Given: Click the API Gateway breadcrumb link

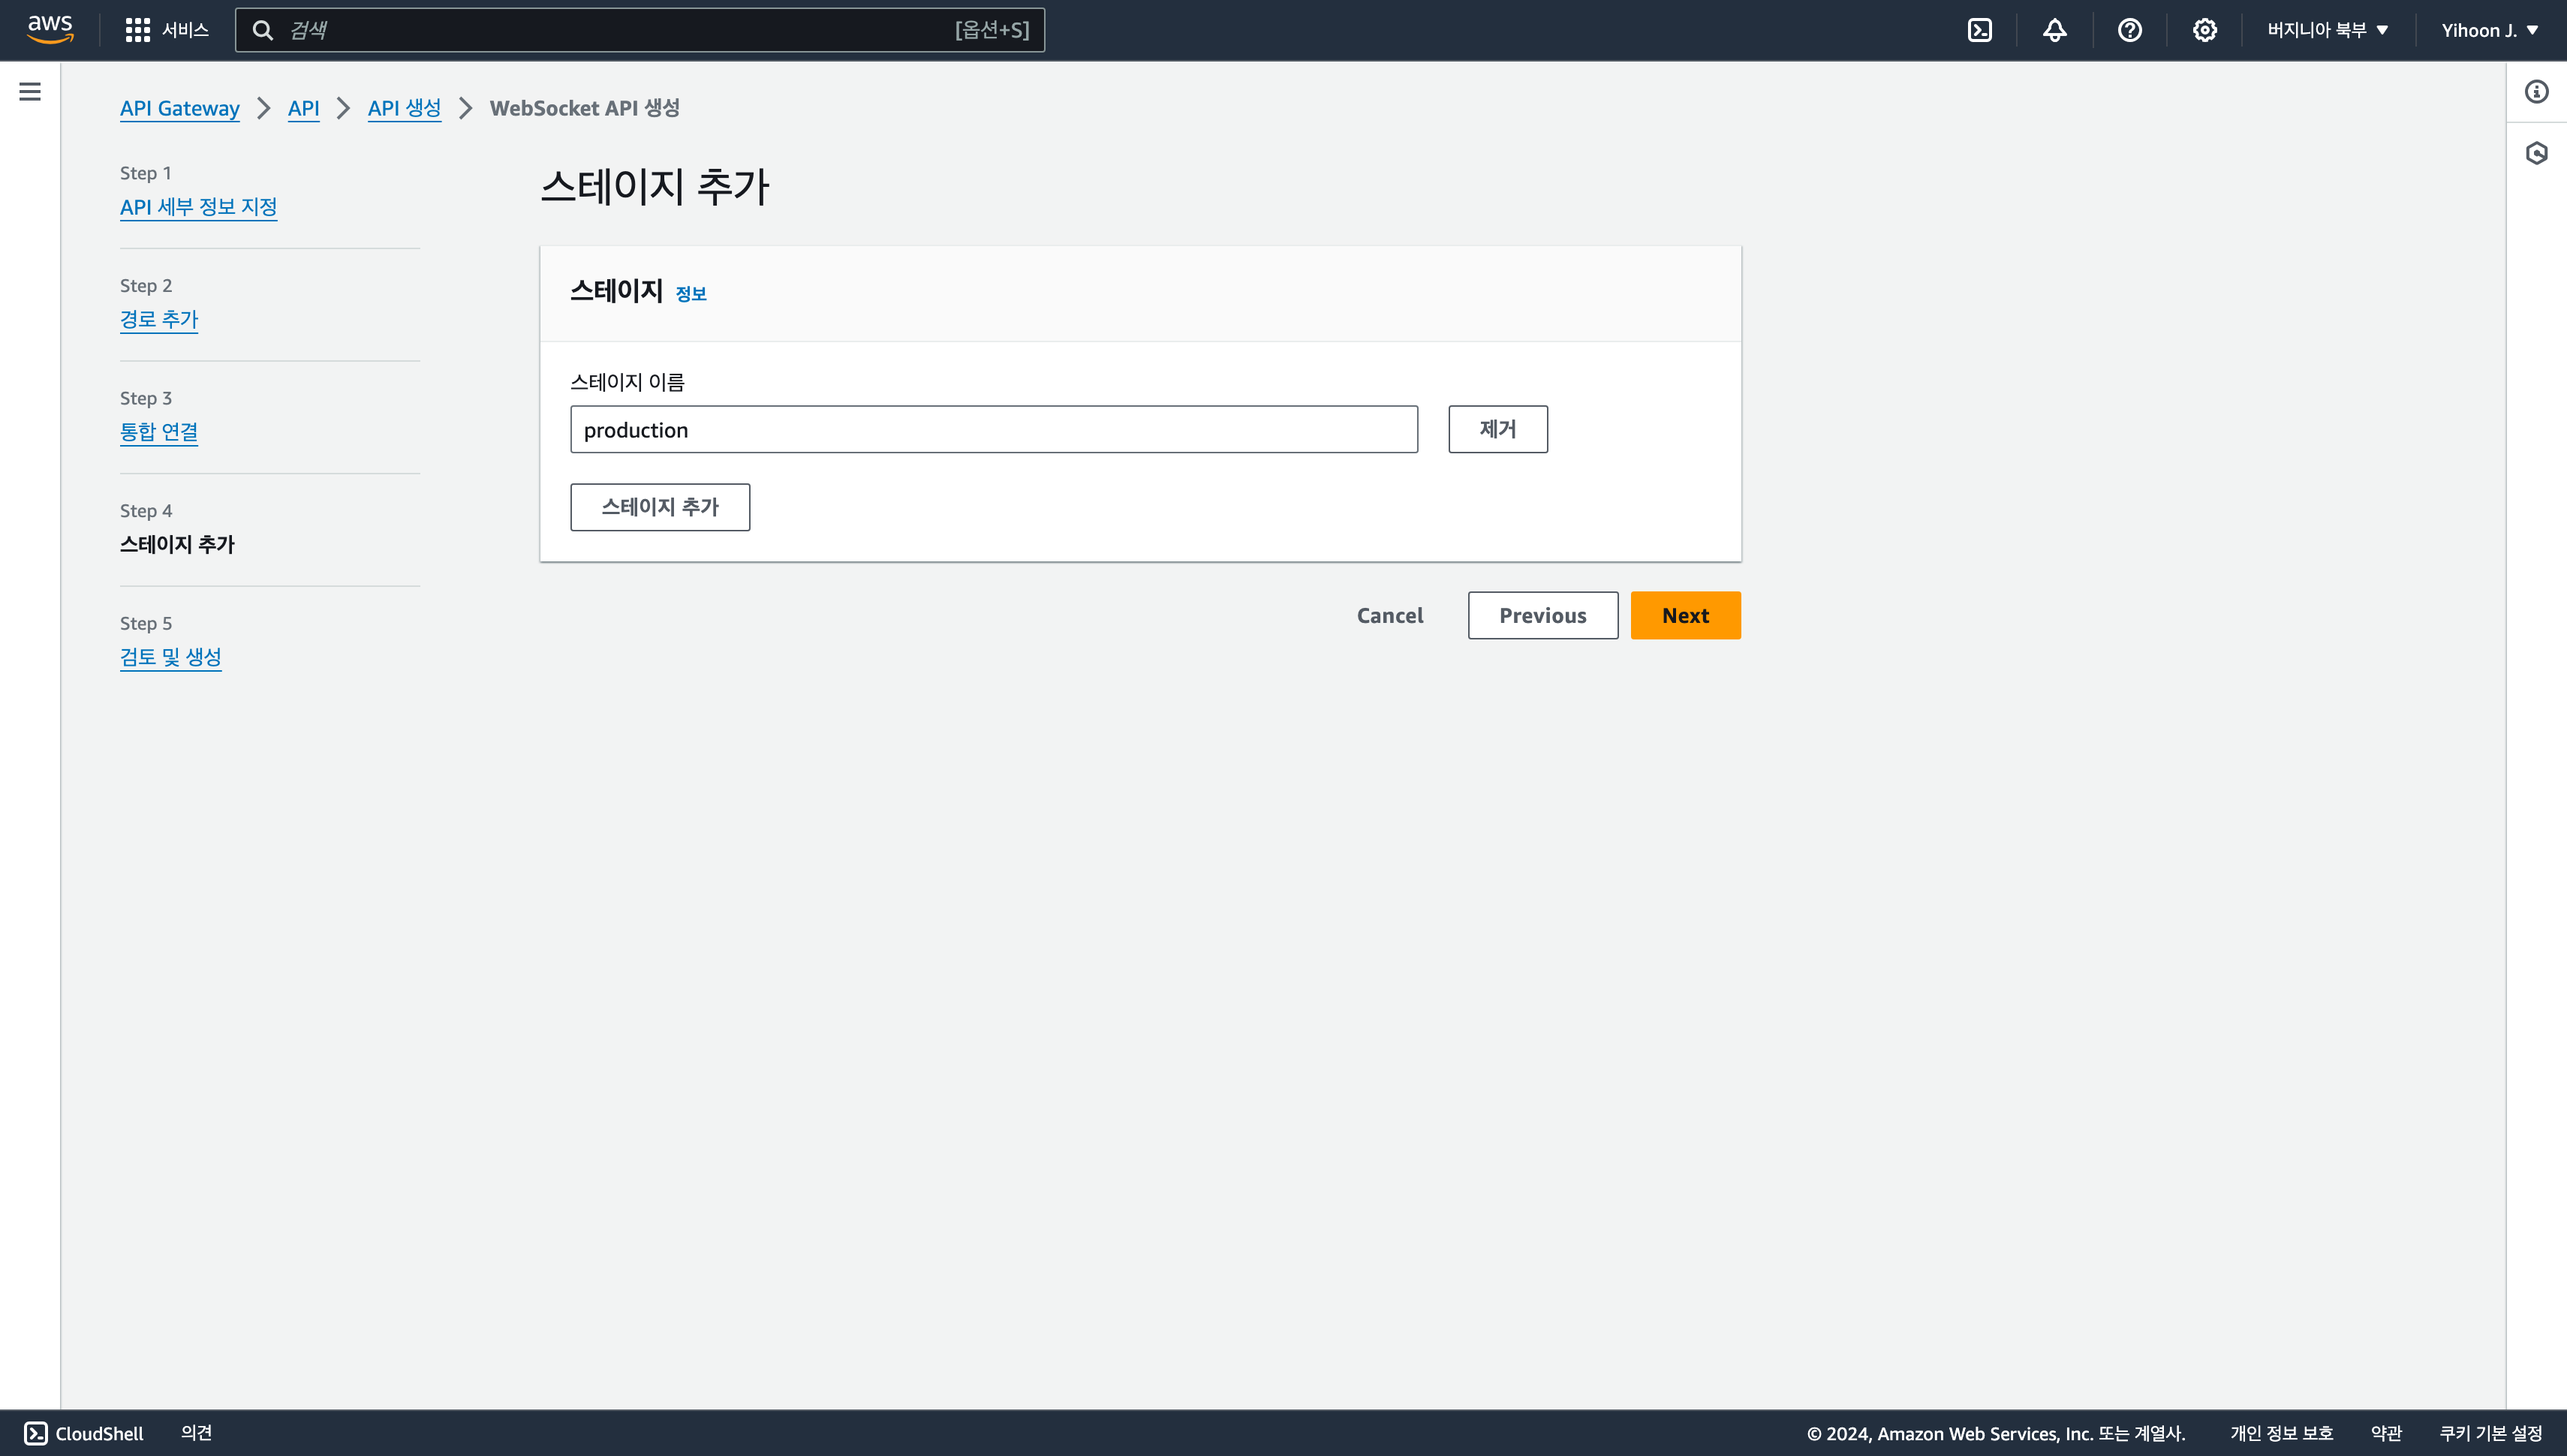Looking at the screenshot, I should point(180,108).
